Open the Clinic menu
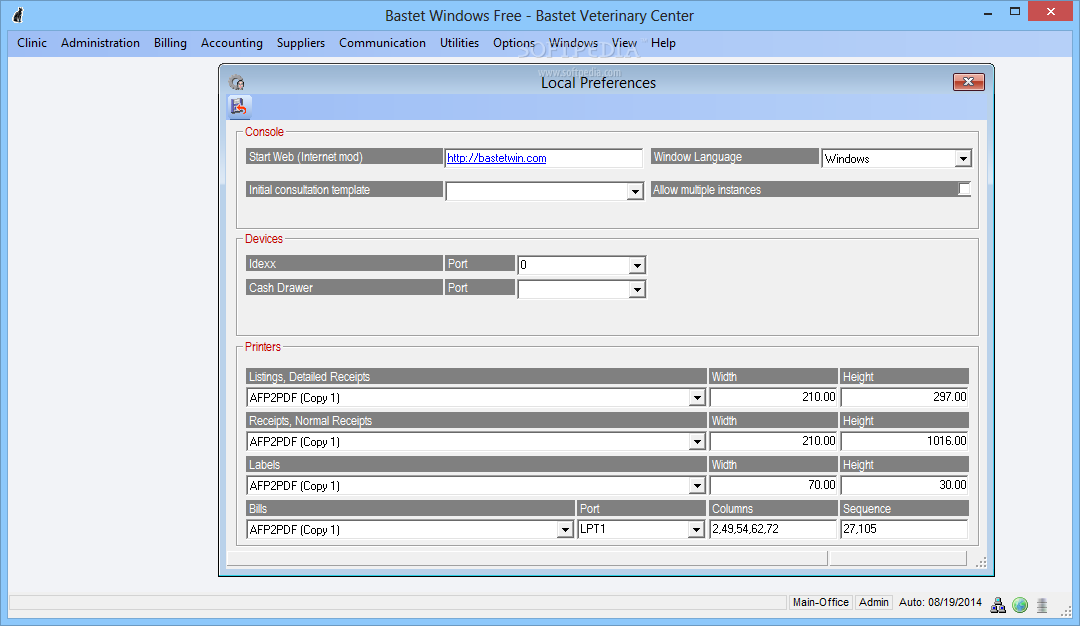Image resolution: width=1080 pixels, height=626 pixels. (x=32, y=43)
